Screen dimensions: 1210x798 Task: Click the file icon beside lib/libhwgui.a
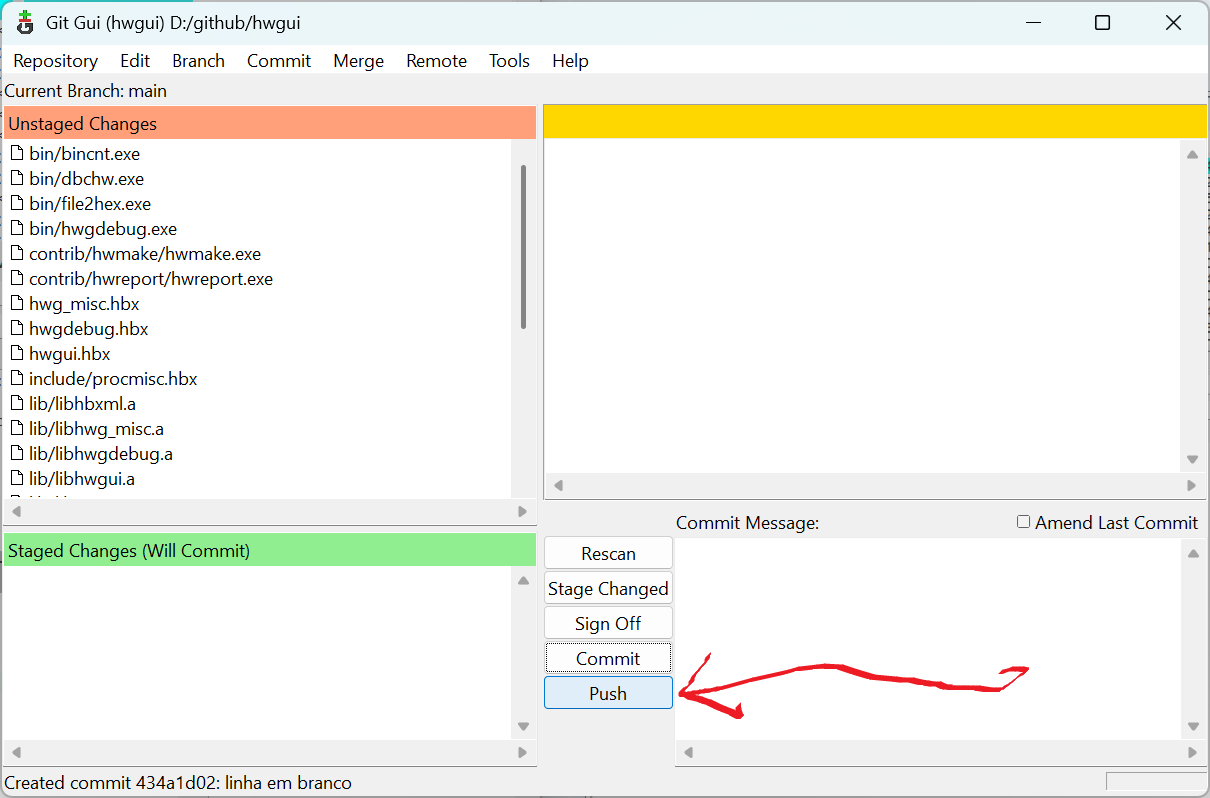[17, 479]
